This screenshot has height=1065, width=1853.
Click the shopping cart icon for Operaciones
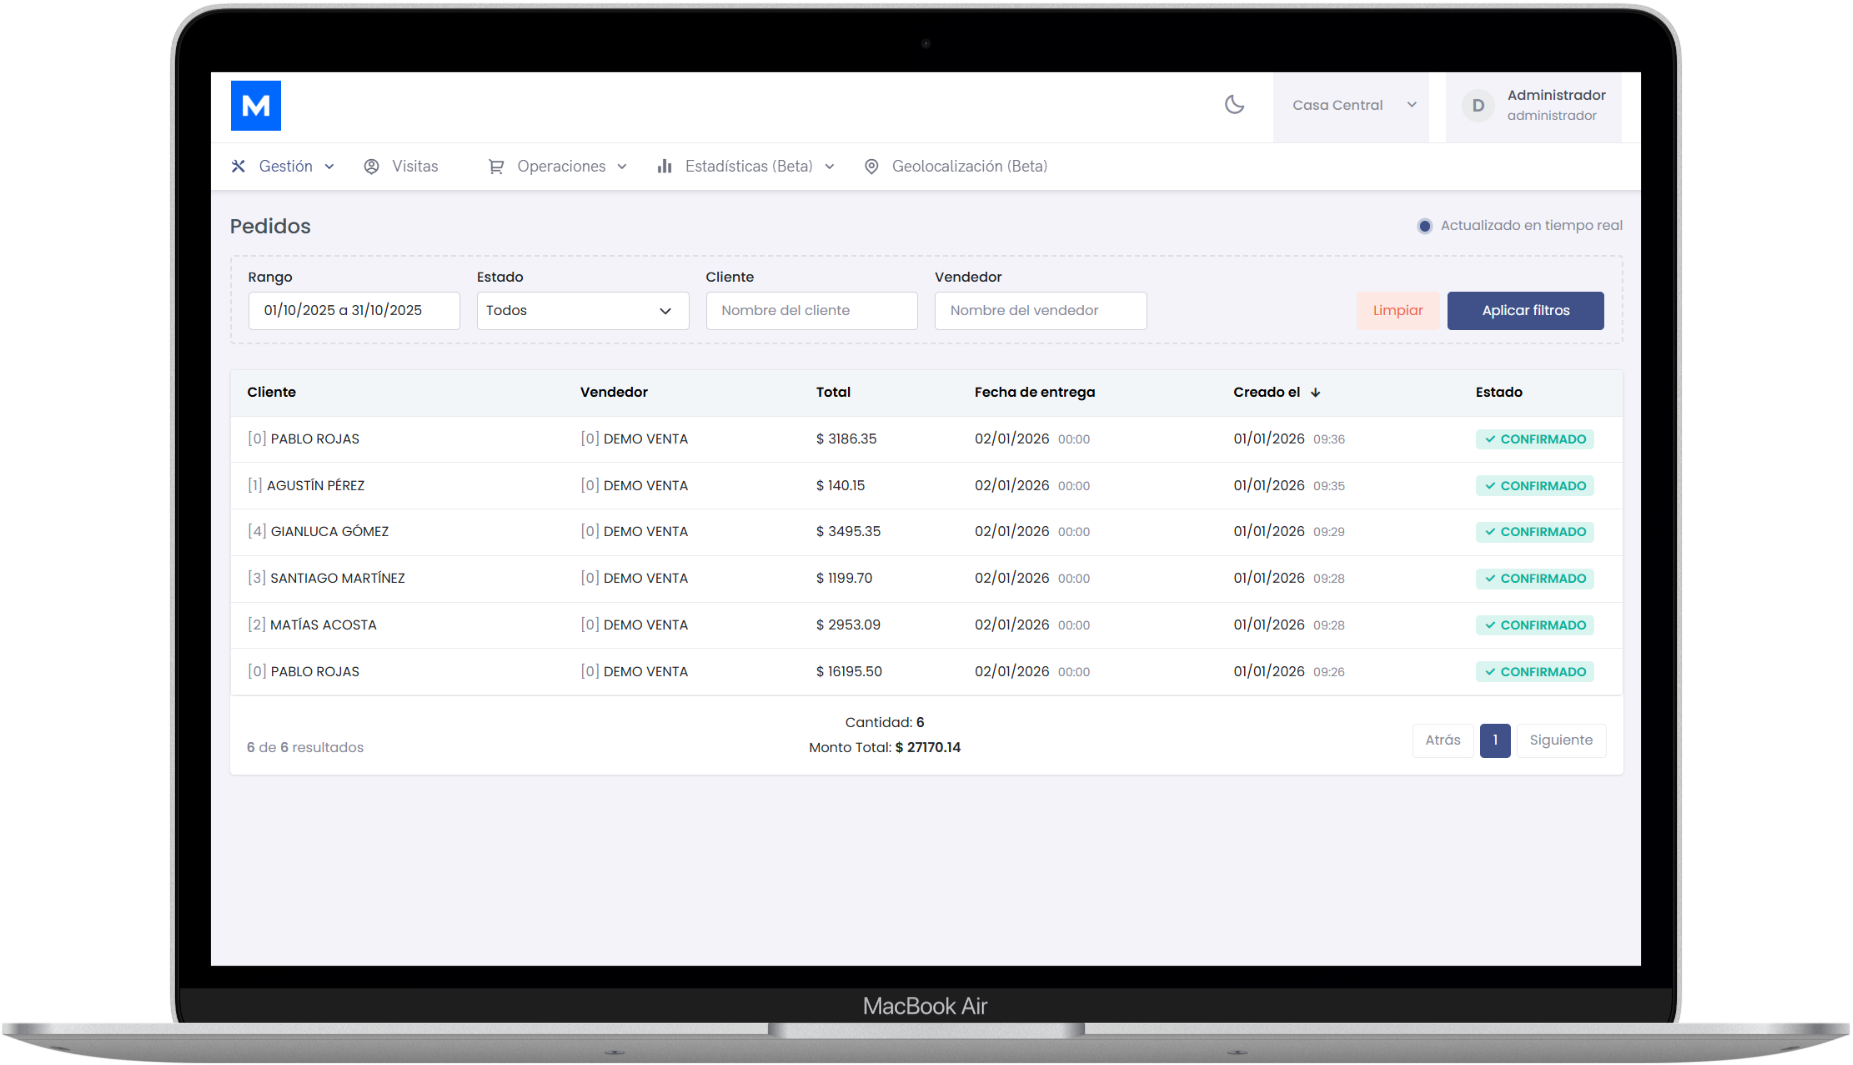(497, 166)
